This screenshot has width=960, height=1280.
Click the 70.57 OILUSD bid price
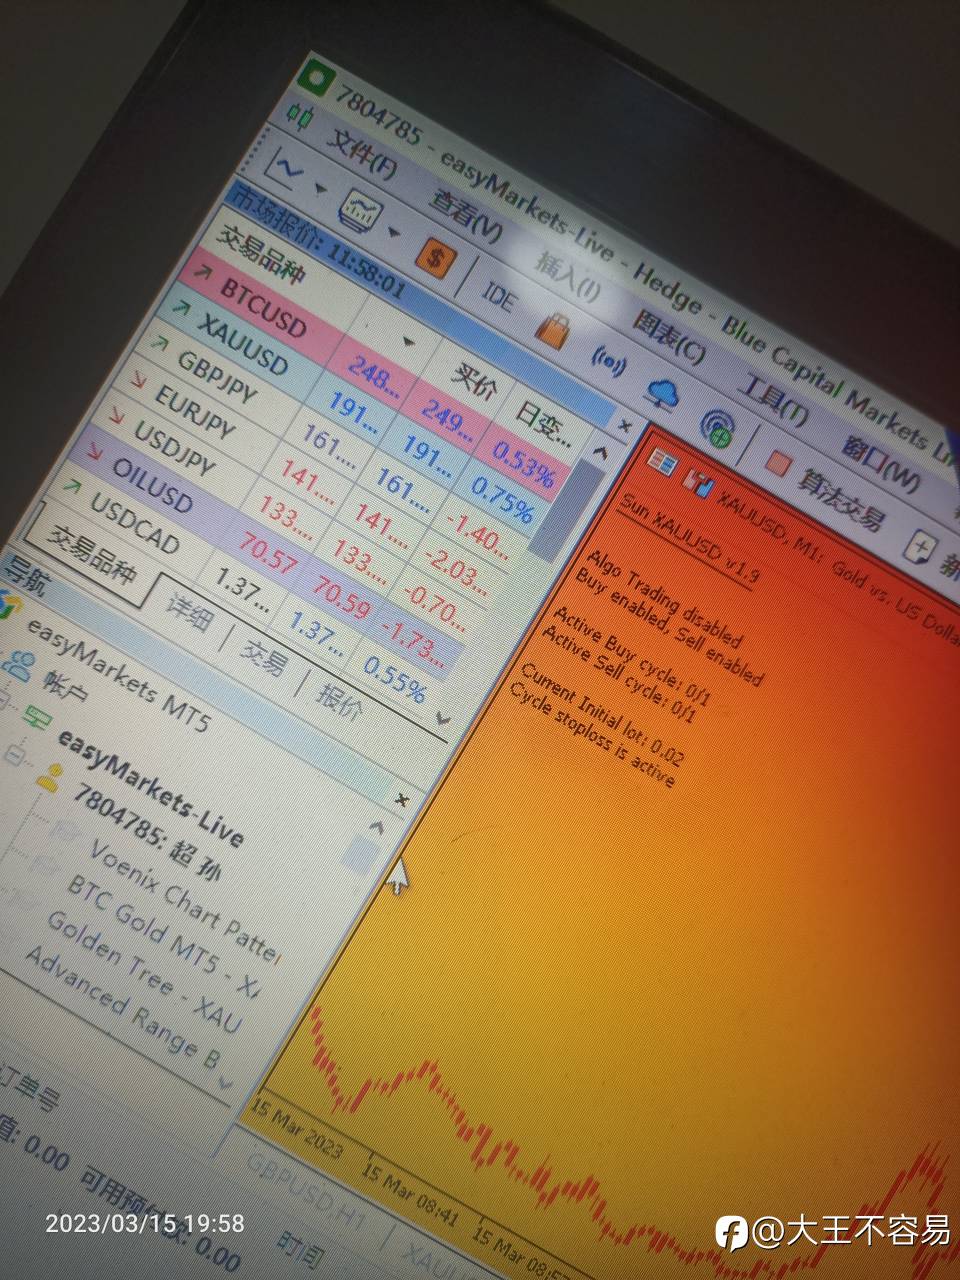269,551
